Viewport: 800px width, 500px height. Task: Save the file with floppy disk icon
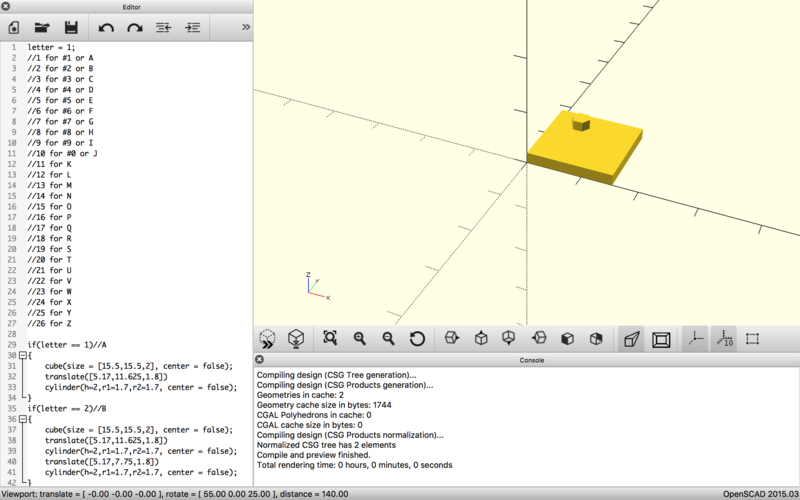71,28
